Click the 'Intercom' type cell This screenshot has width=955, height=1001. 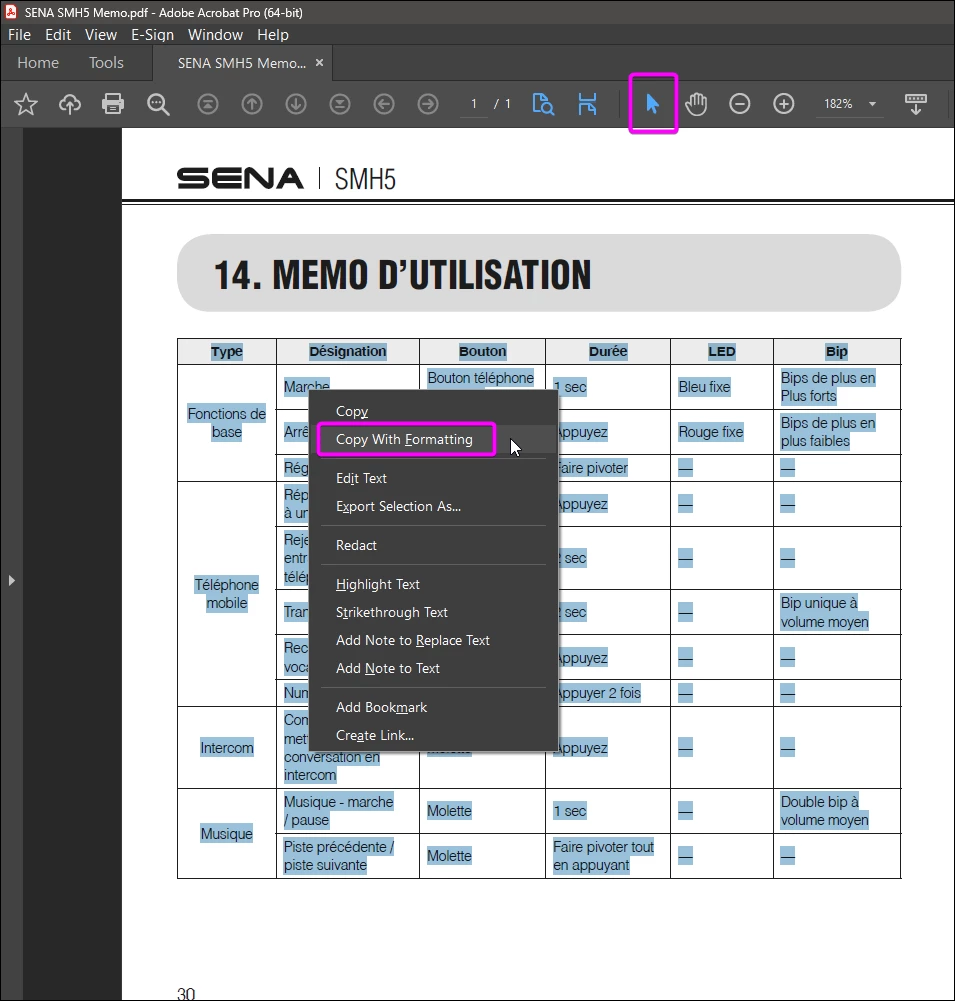(x=227, y=748)
